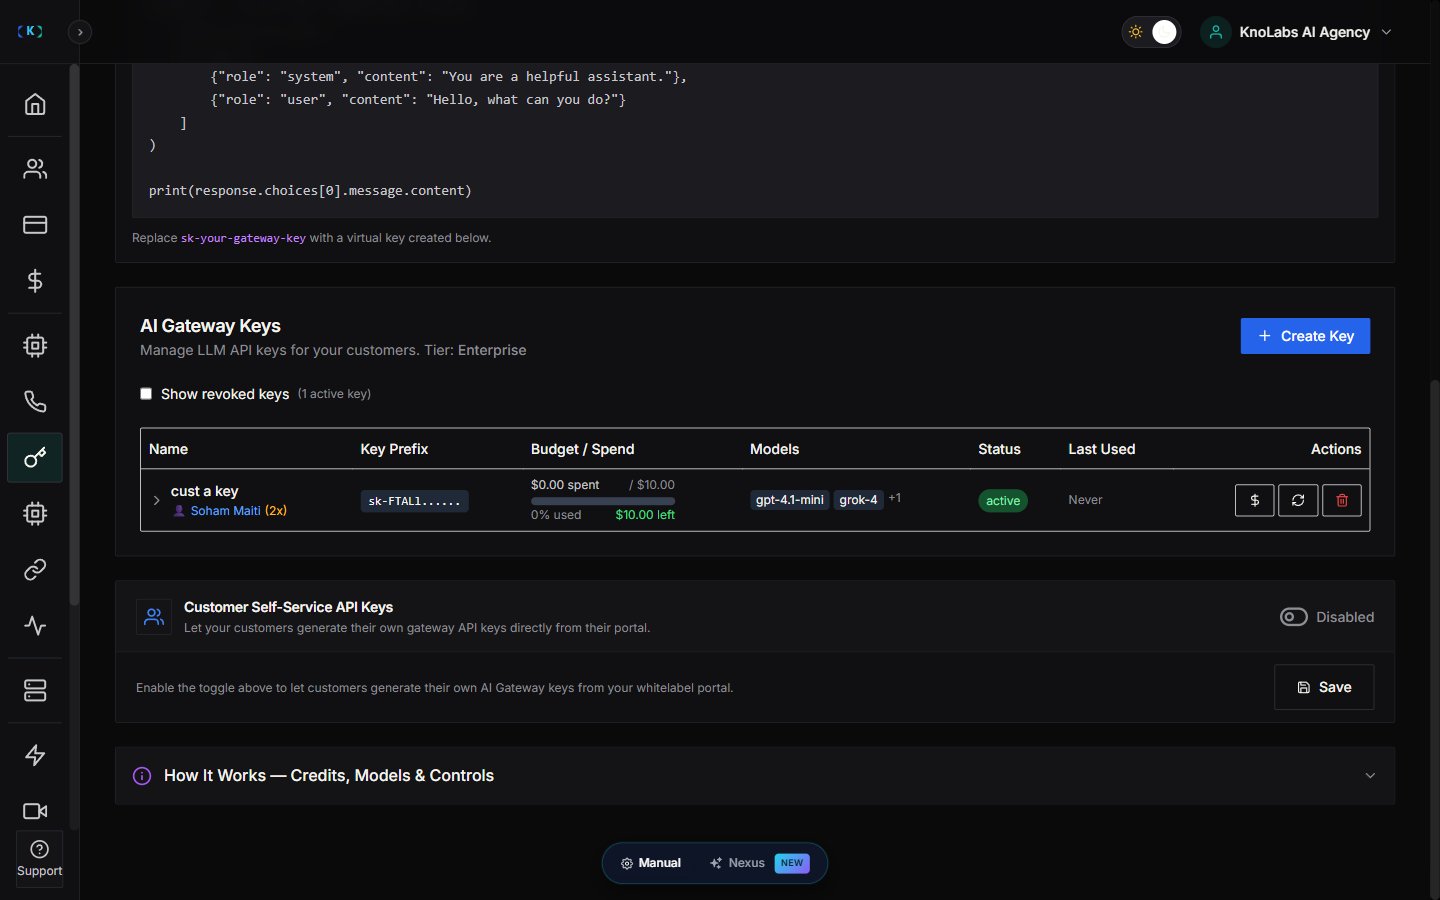Screen dimensions: 1440x900
Task: Click the Customer Self-Service users icon
Action: point(154,617)
